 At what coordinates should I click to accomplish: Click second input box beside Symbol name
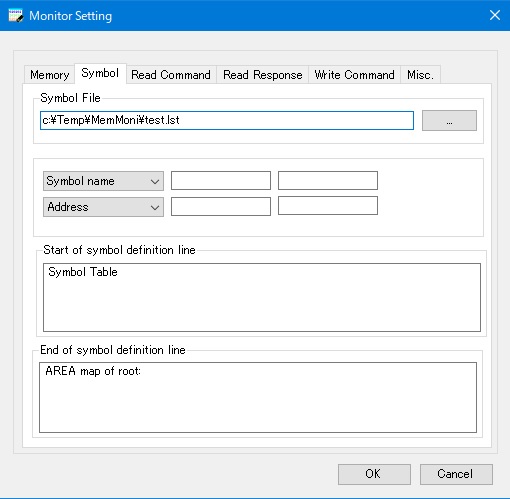328,180
